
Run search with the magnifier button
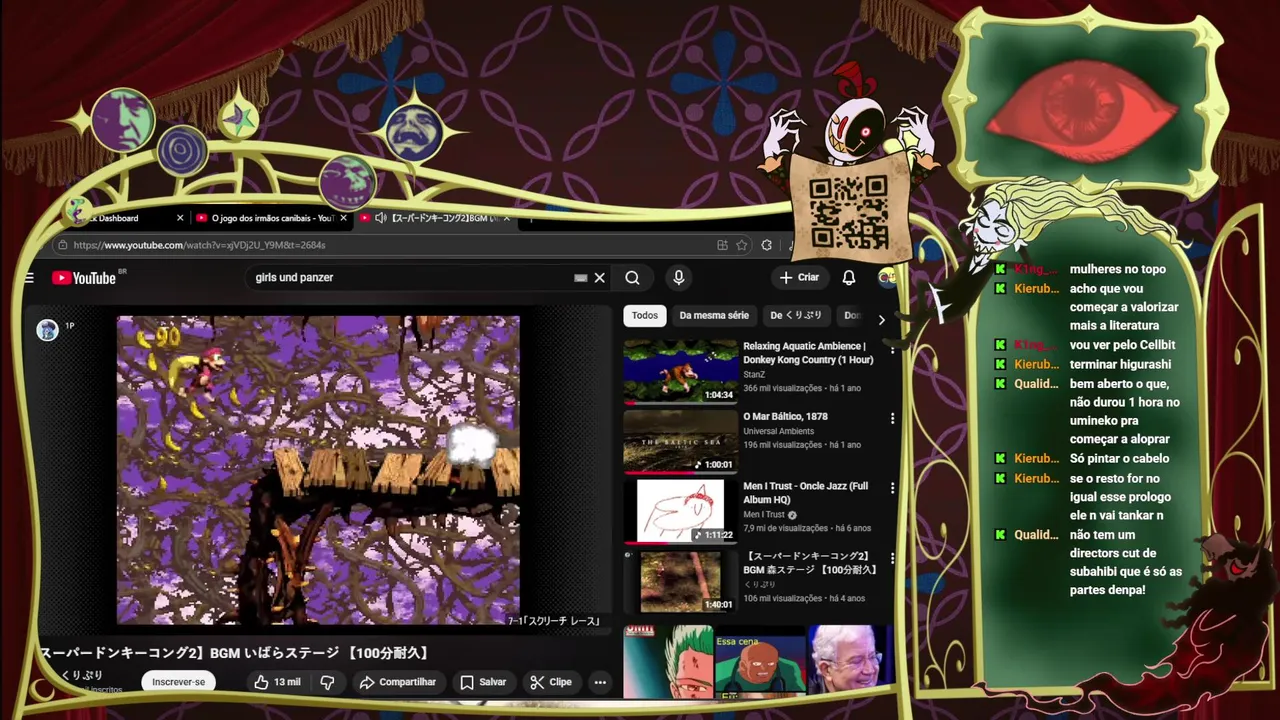point(632,278)
